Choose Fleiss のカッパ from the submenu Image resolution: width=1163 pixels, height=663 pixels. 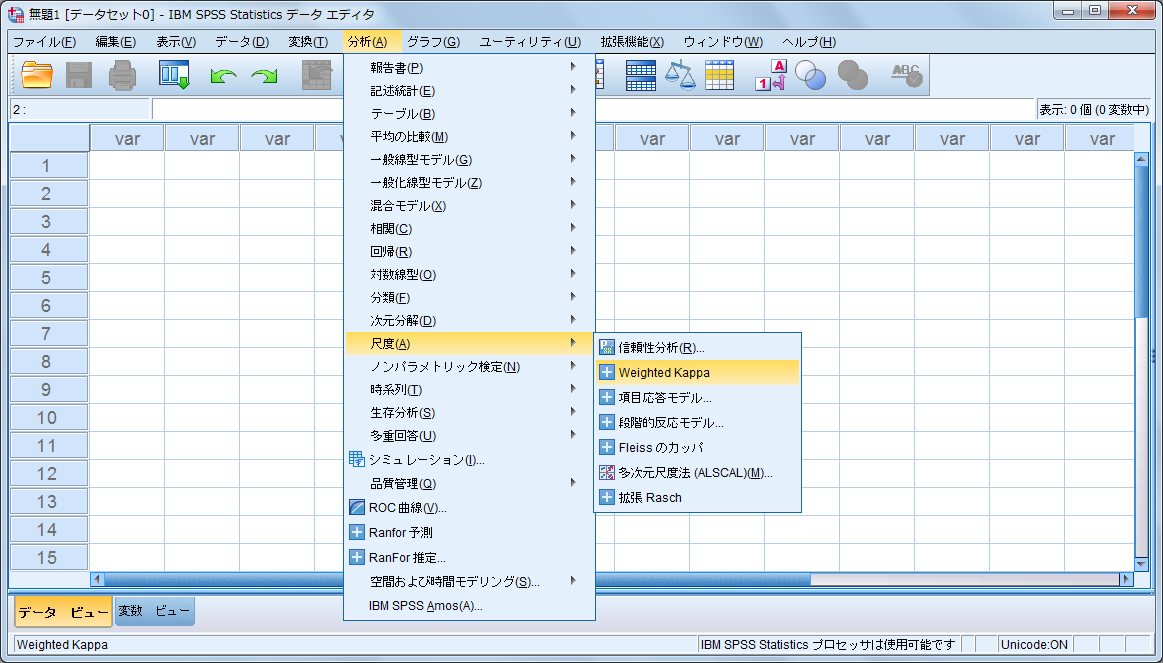(698, 447)
